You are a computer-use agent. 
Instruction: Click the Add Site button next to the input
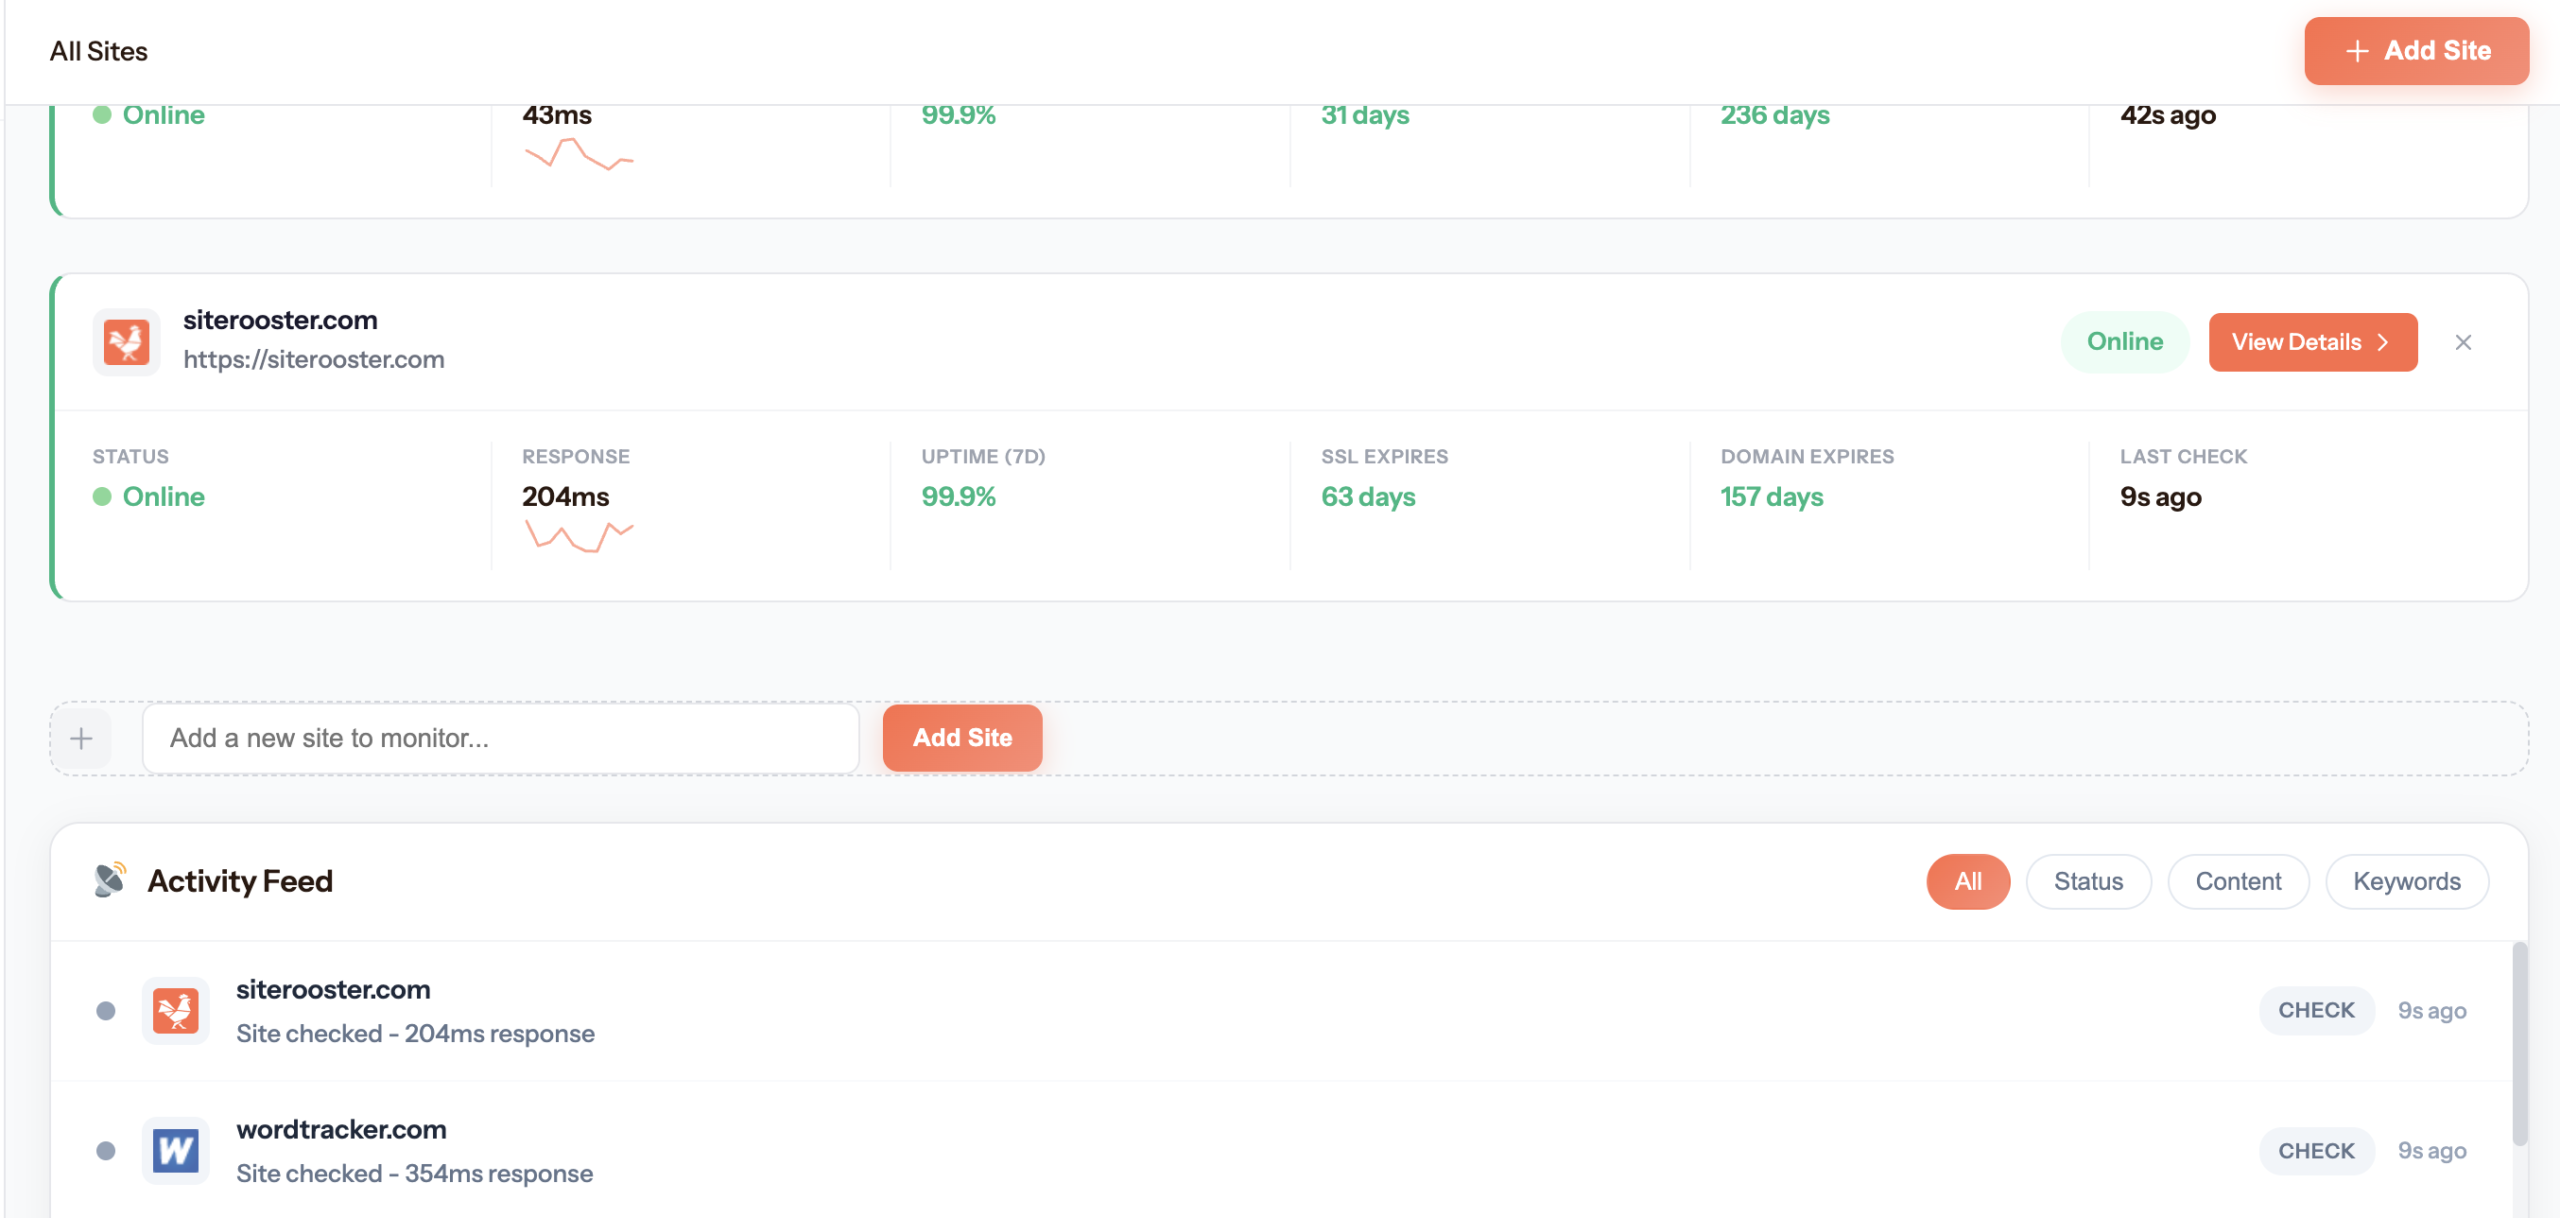tap(962, 737)
